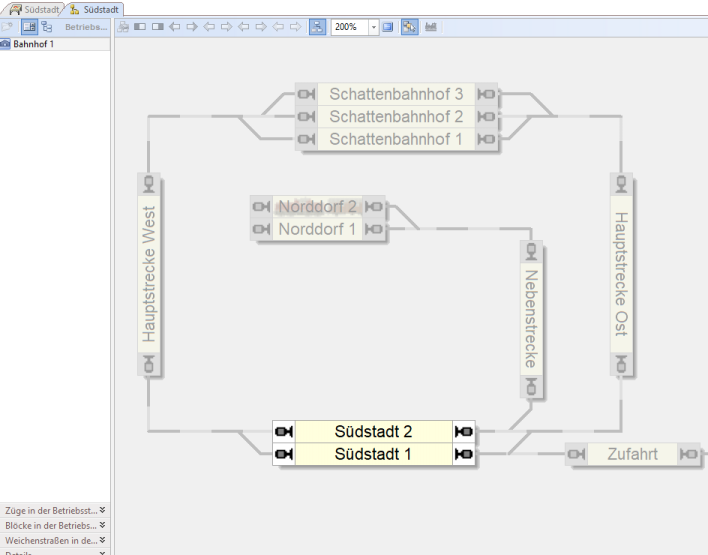The height and width of the screenshot is (555, 708).
Task: Select the Südstadt 1 block
Action: tap(373, 455)
